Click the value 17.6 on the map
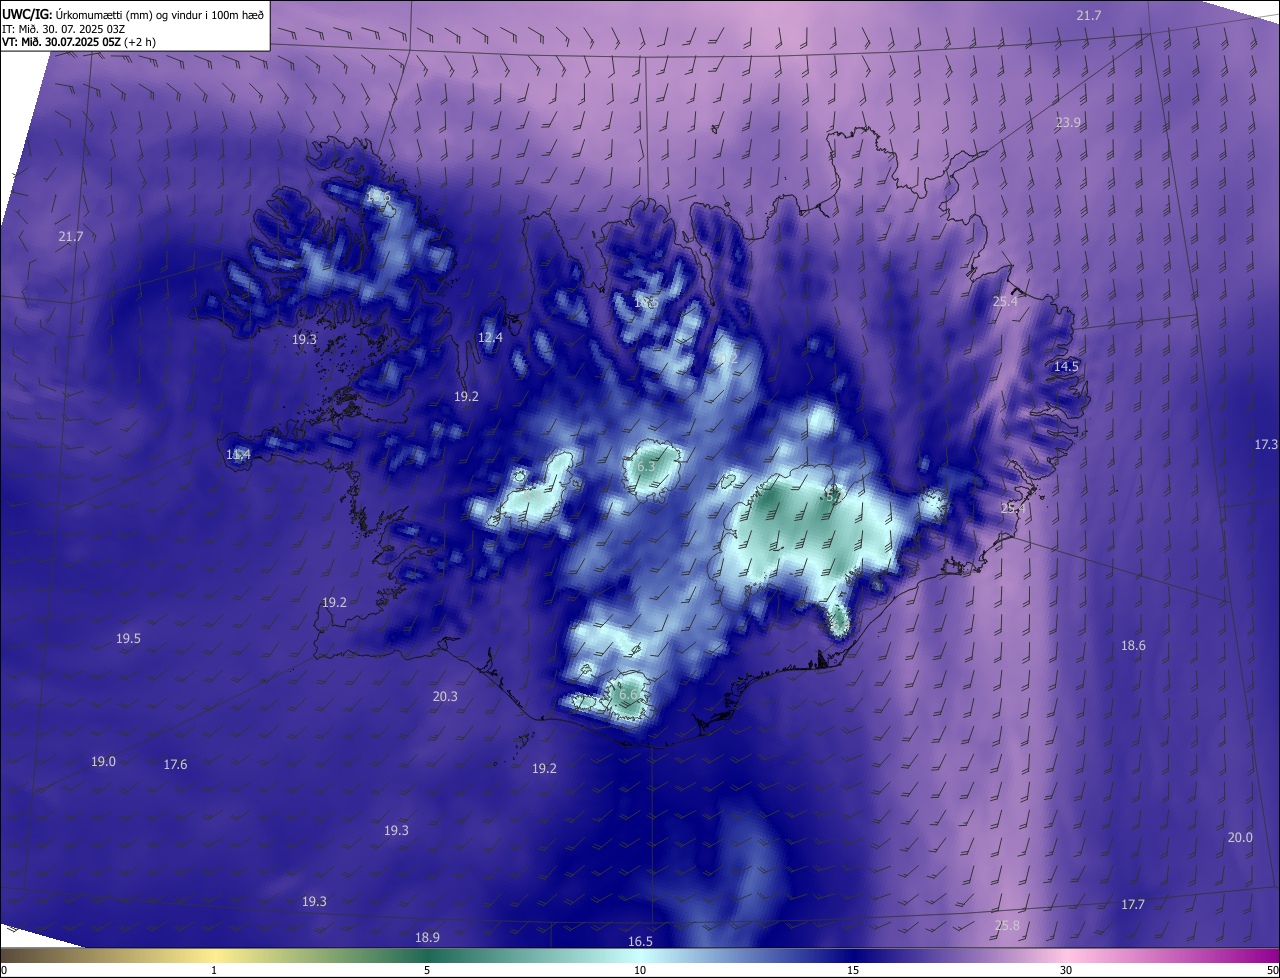This screenshot has height=978, width=1280. (x=175, y=764)
